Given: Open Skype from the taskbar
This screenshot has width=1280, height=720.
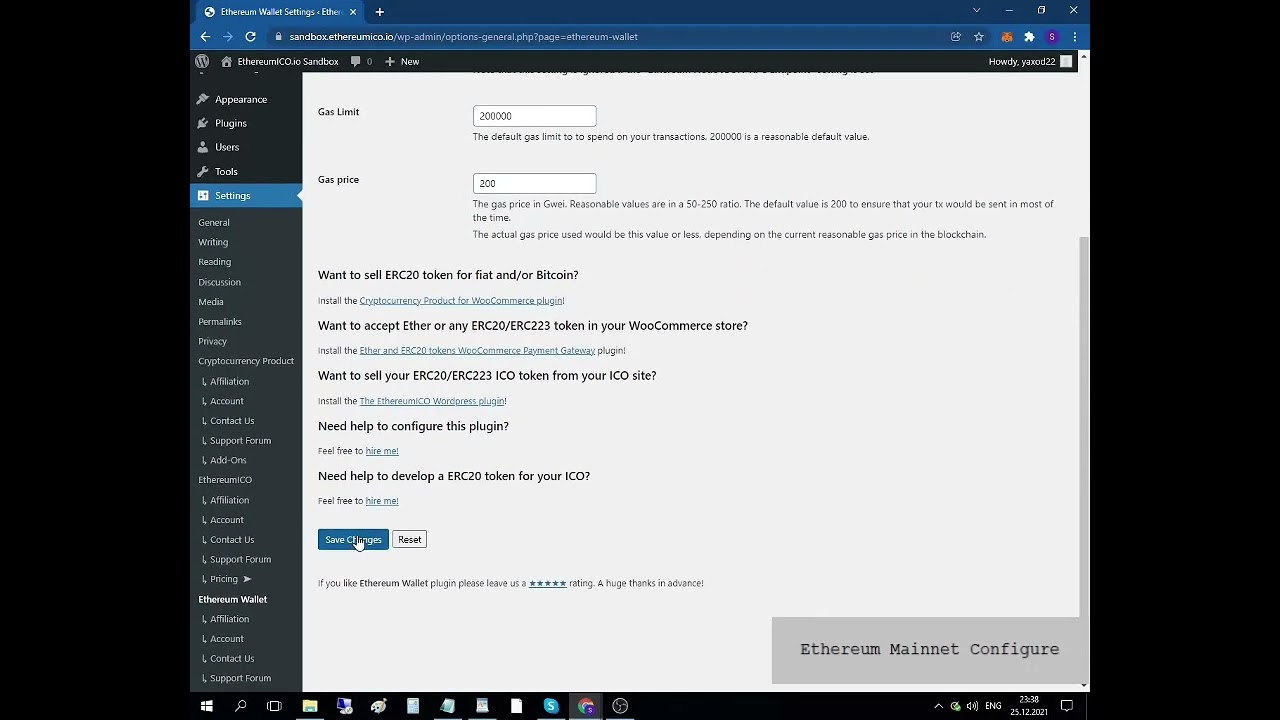Looking at the screenshot, I should [551, 706].
